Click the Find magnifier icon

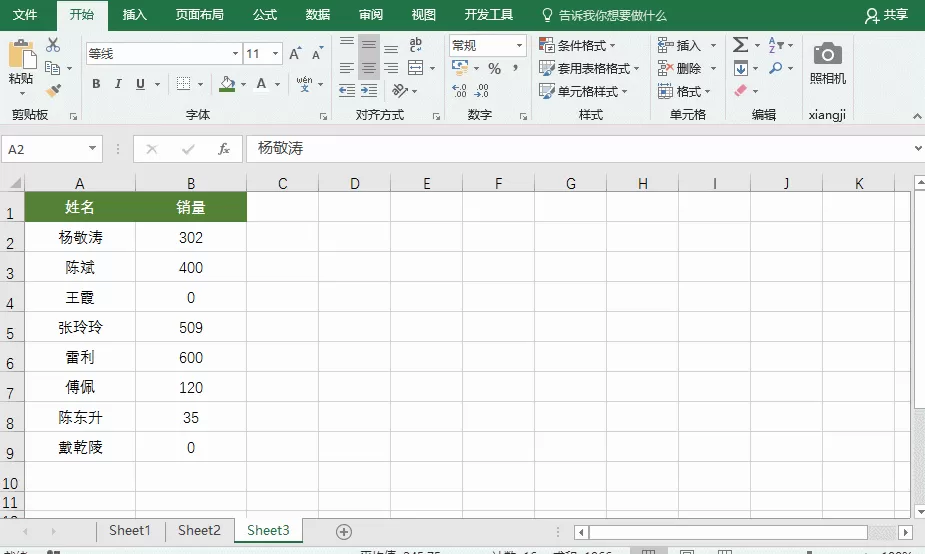click(776, 68)
